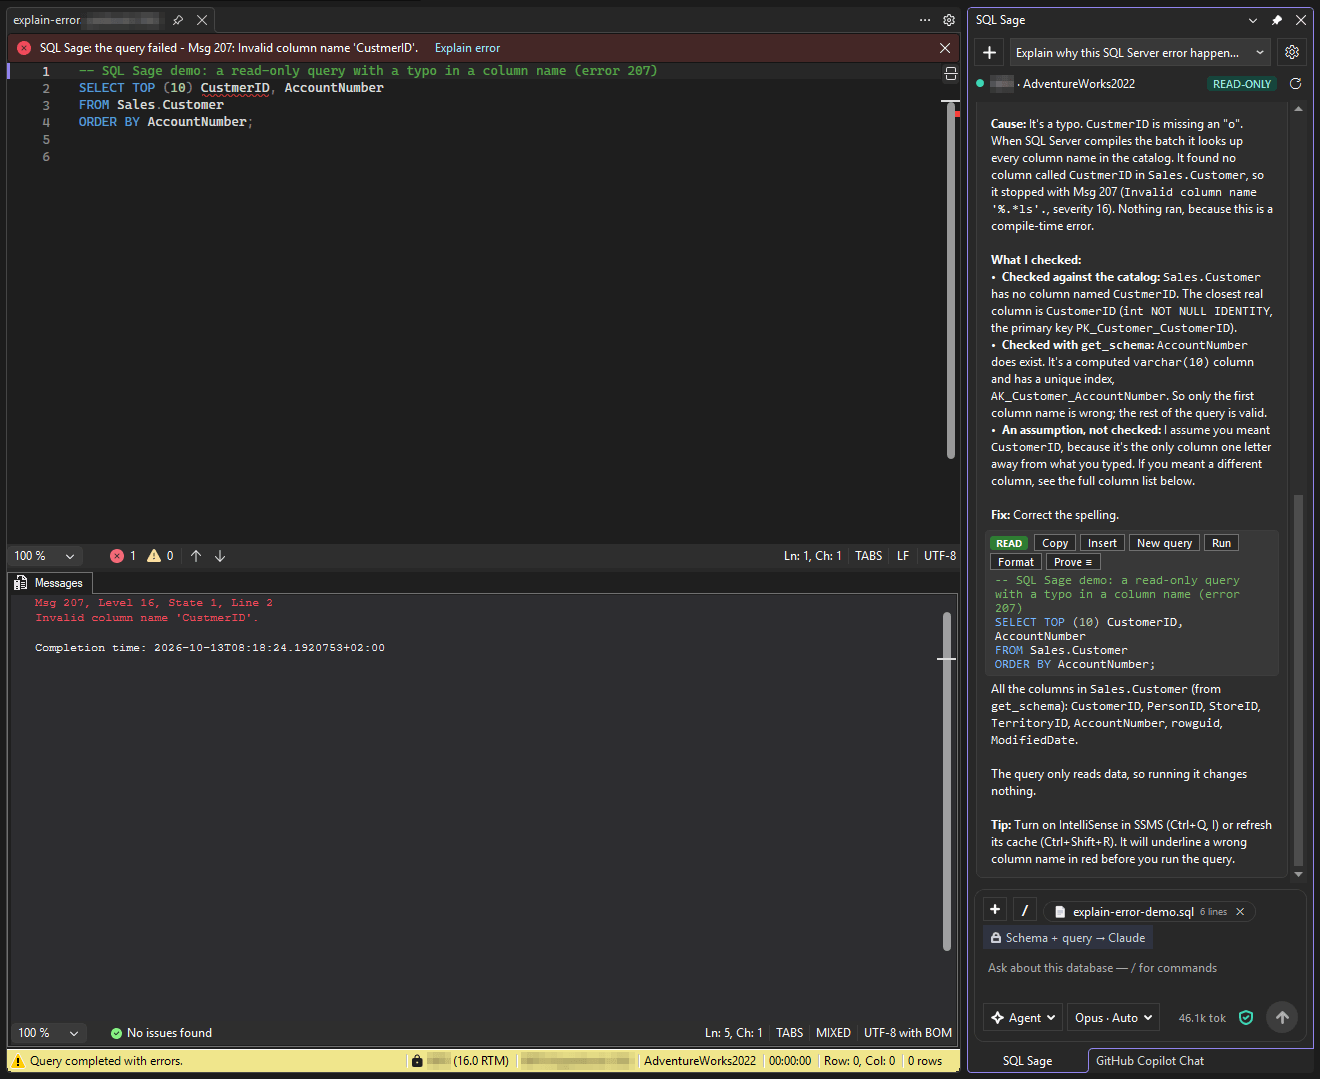The width and height of the screenshot is (1320, 1079).
Task: Select the Messages results tab
Action: pos(49,583)
